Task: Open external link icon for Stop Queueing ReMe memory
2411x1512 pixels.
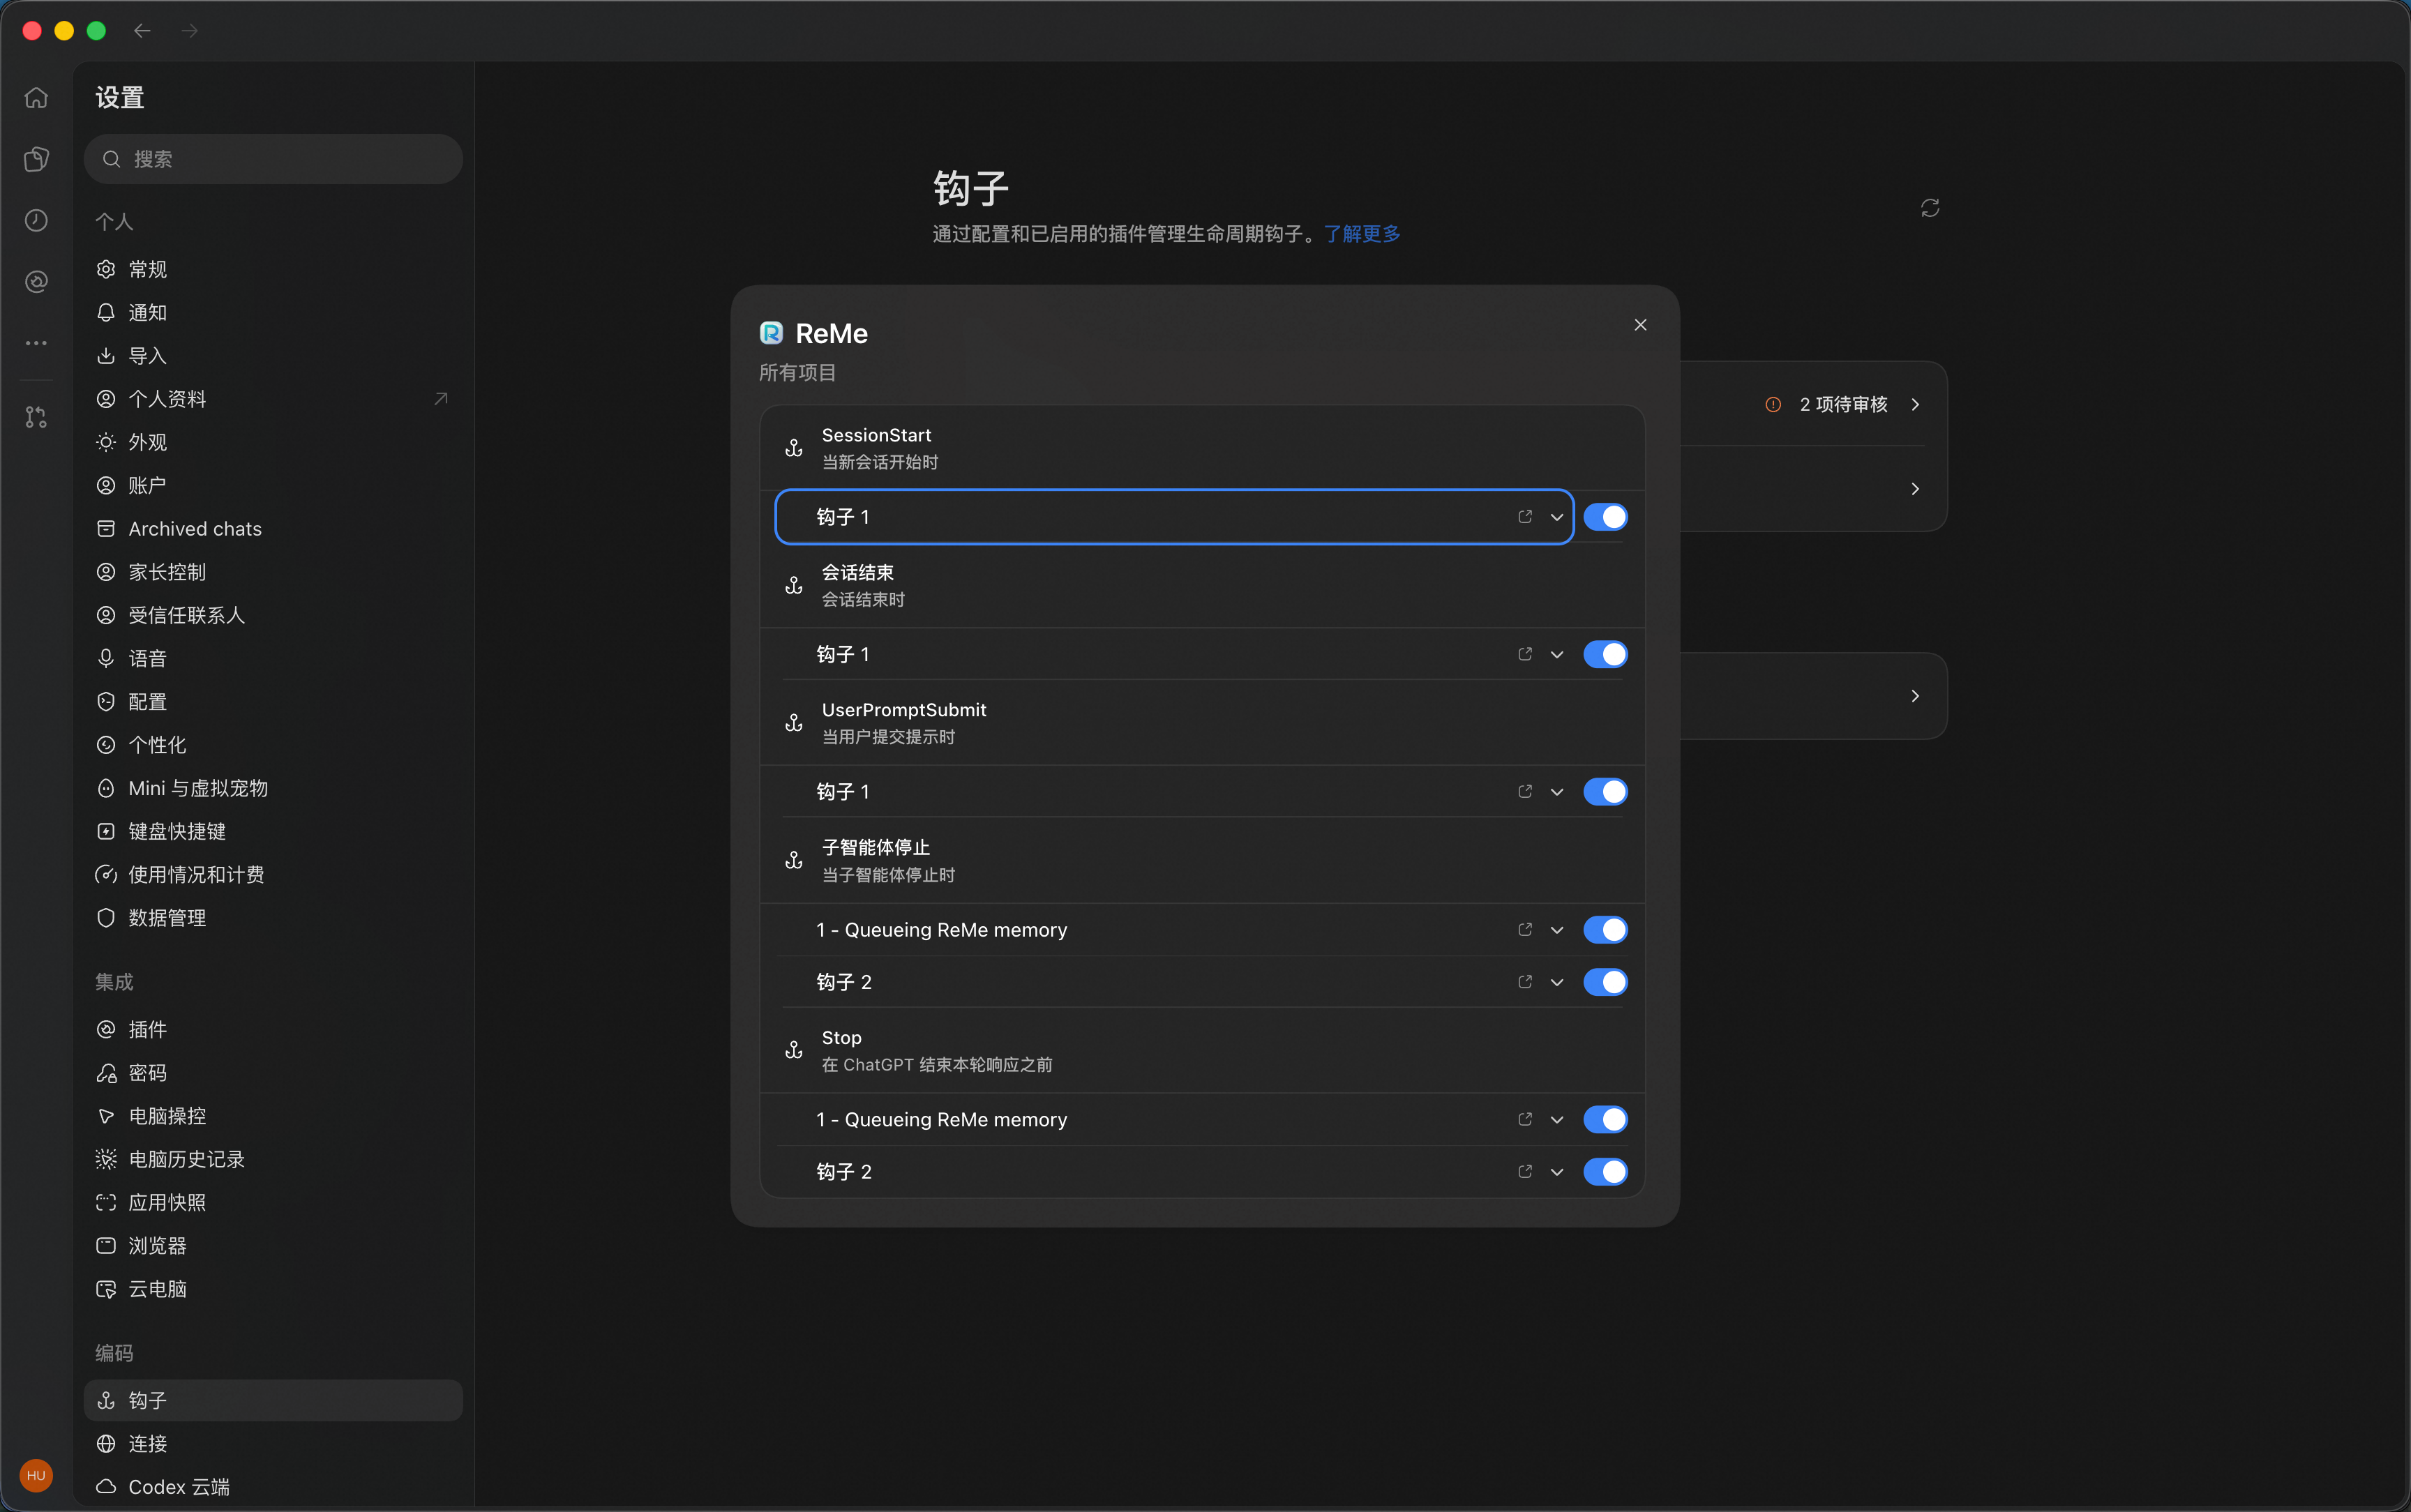Action: click(x=1525, y=1120)
